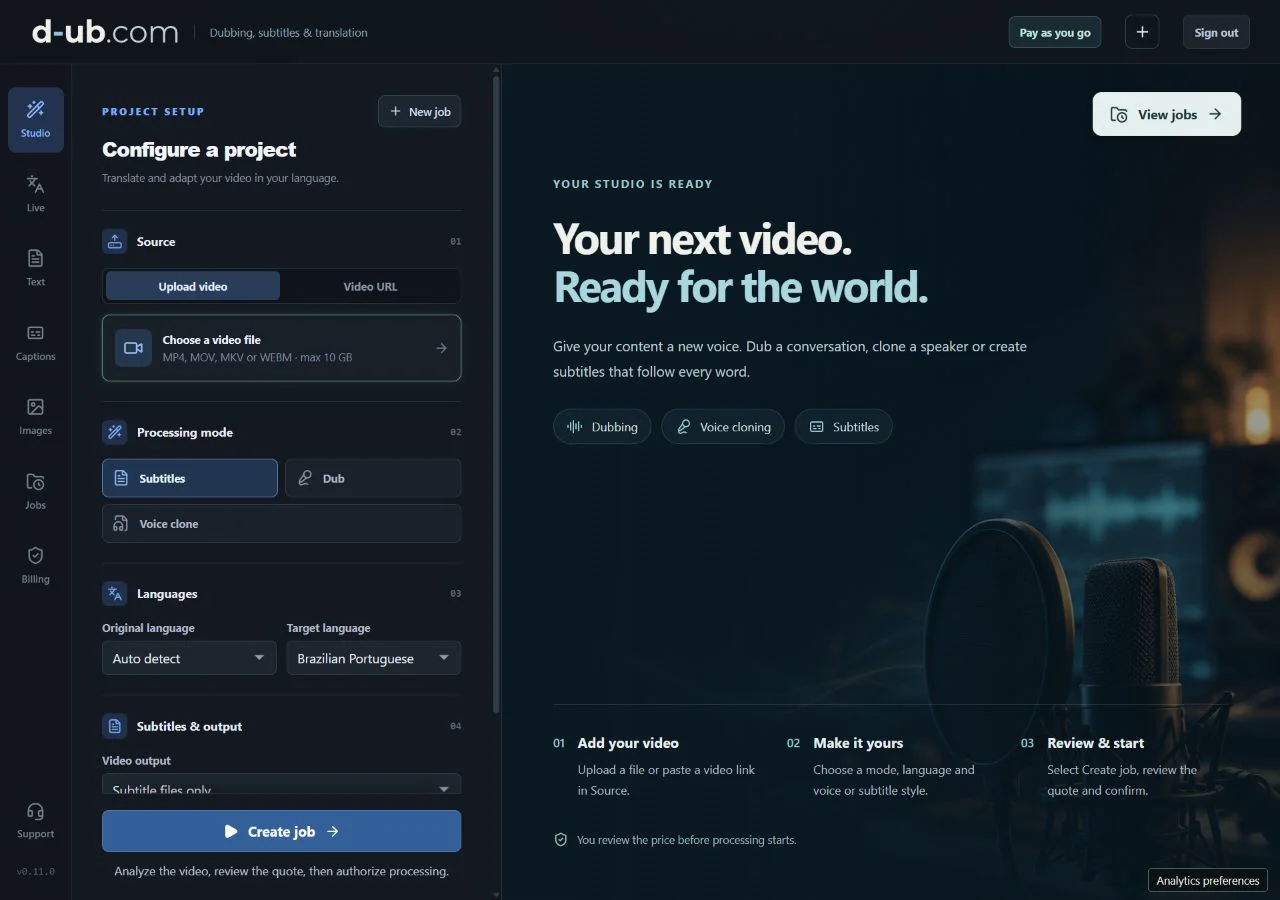Click the New job button
Screen dimensions: 1280x900
coord(420,111)
